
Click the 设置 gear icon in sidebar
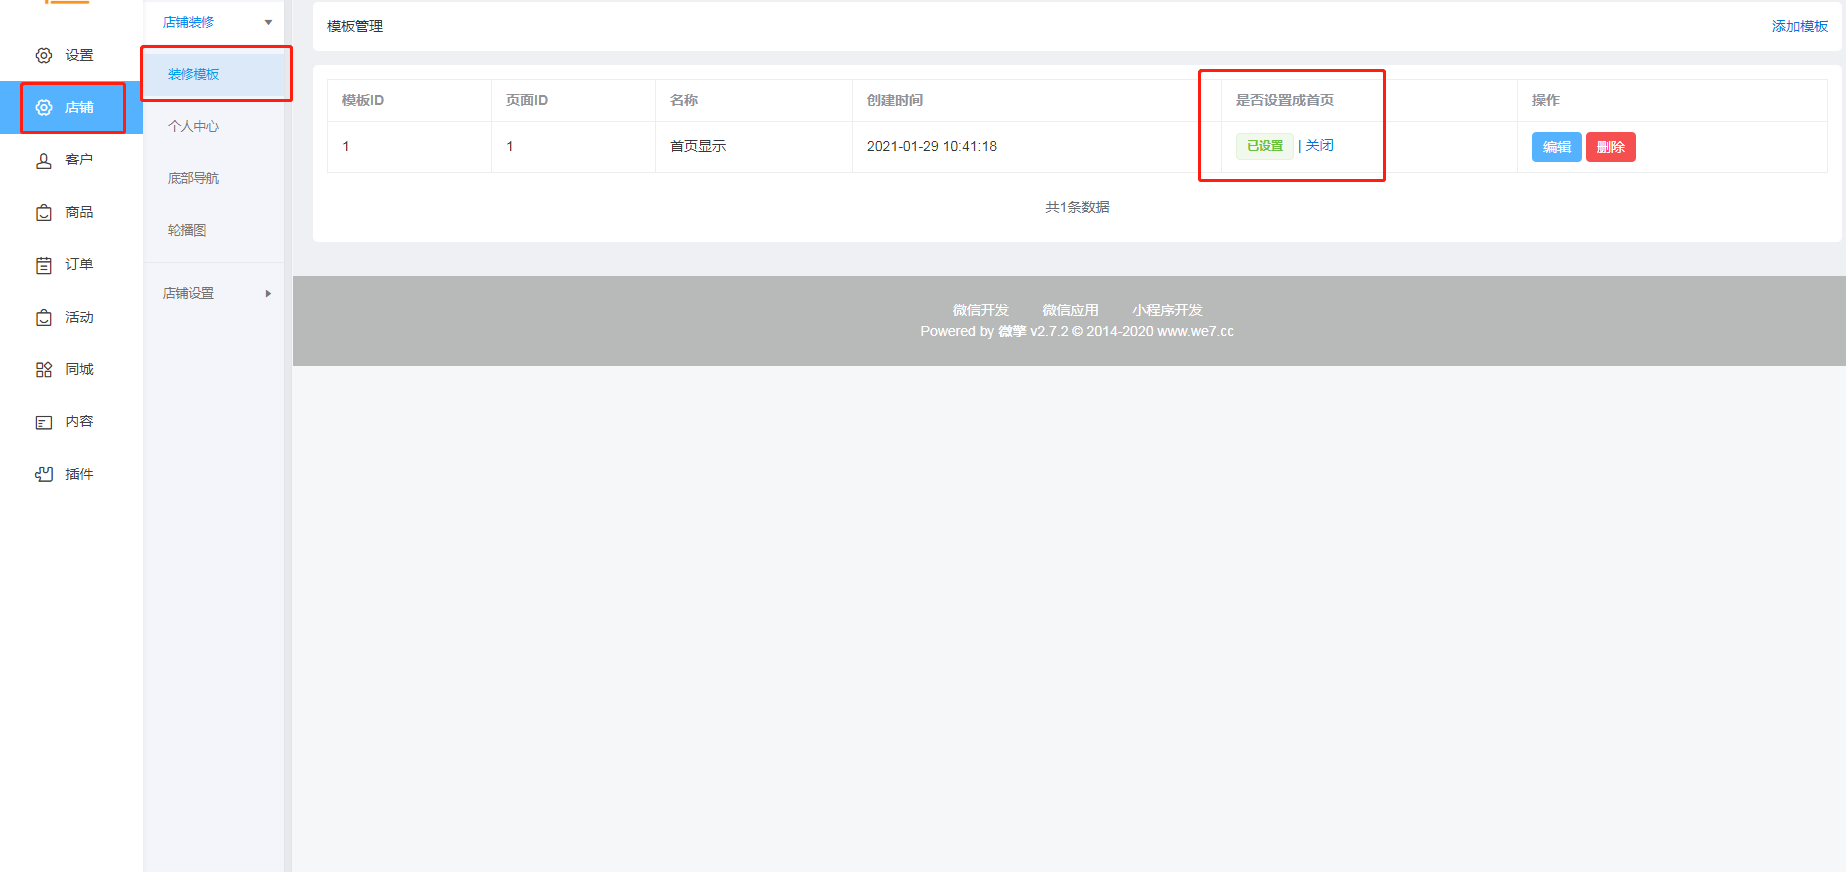click(44, 56)
